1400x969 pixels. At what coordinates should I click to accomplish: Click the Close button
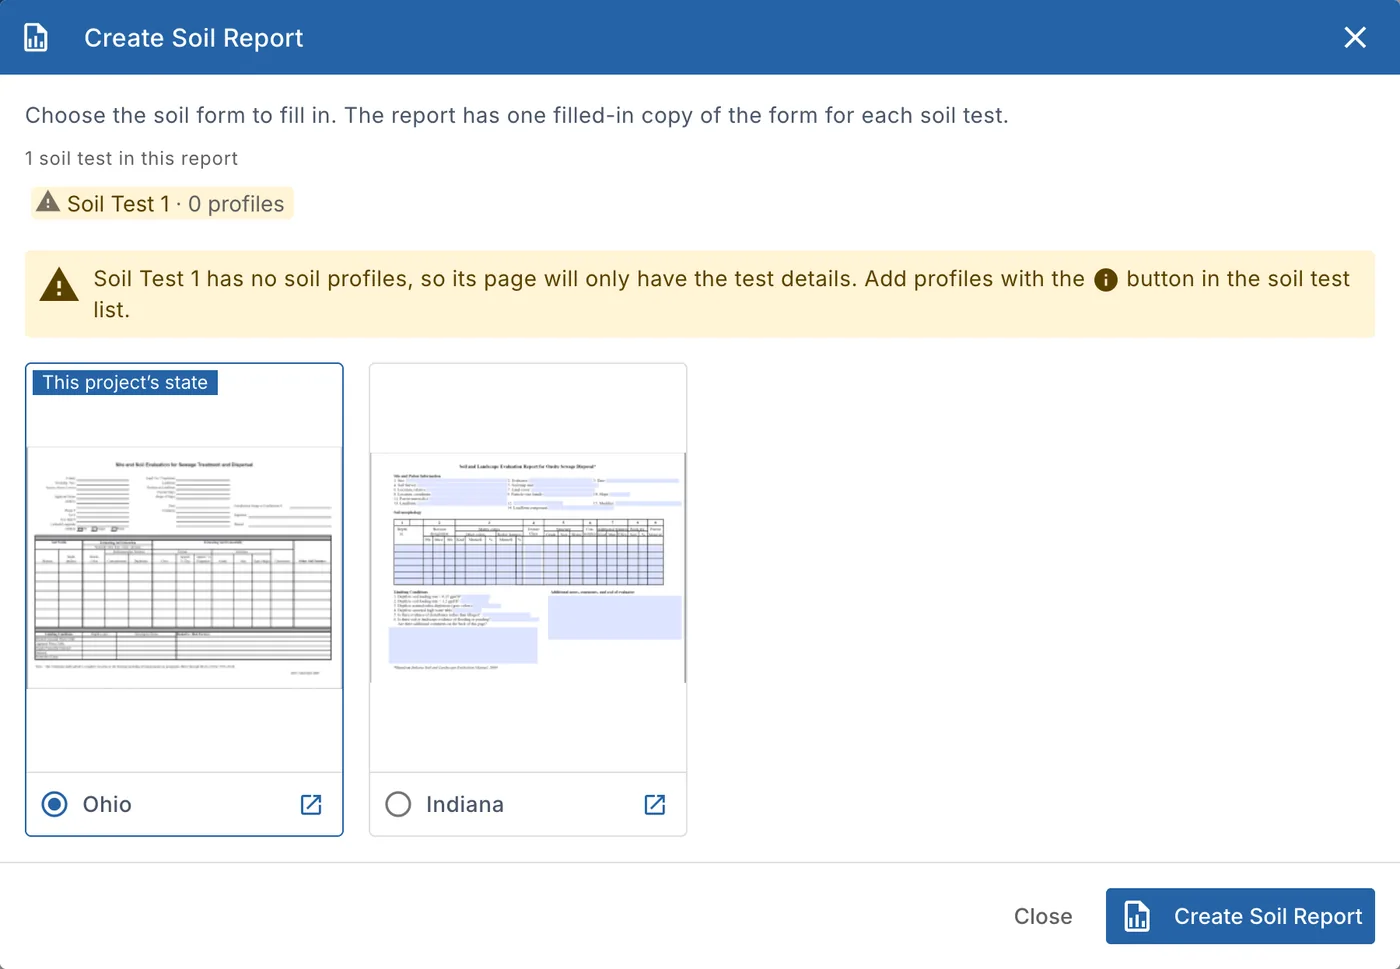[x=1043, y=916]
